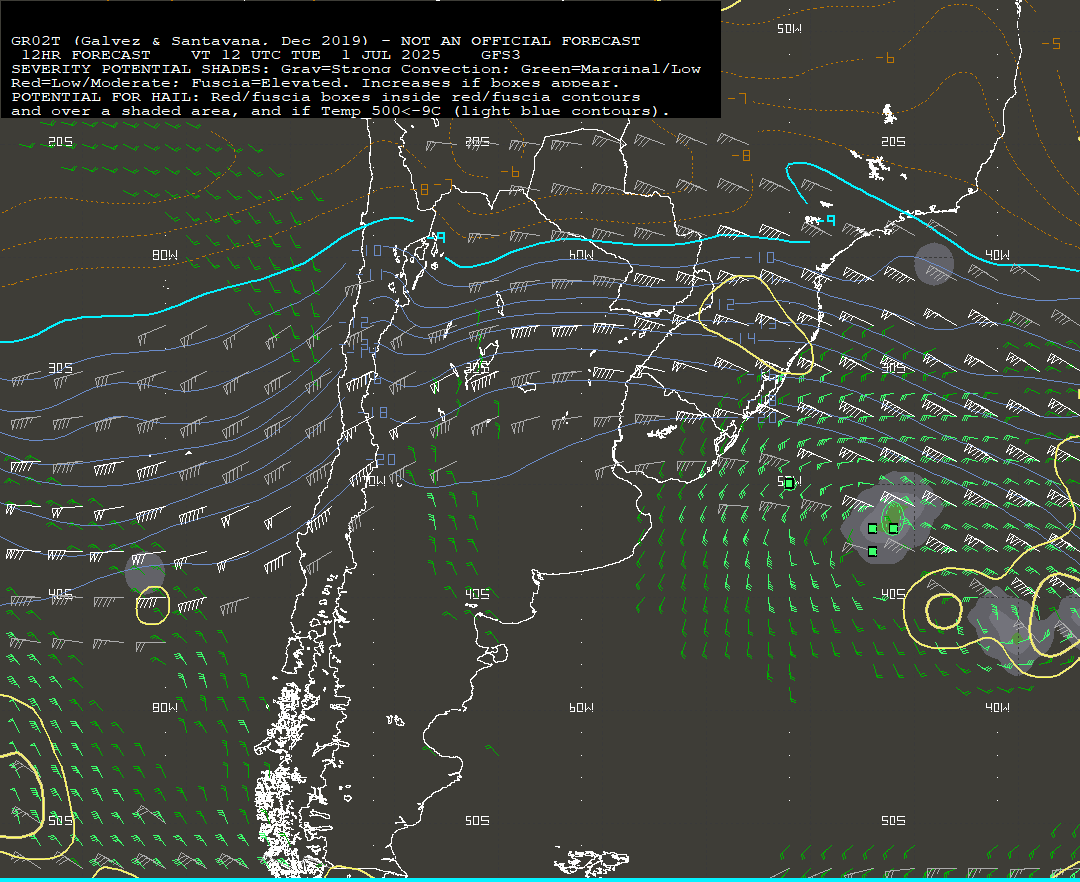Click the GR02T title line in header
The width and height of the screenshot is (1080, 882).
click(x=326, y=41)
